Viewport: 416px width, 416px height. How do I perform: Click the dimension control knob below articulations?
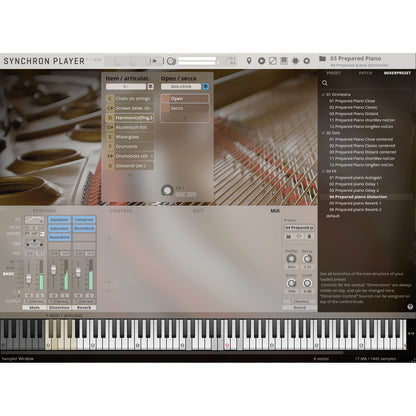[x=167, y=191]
